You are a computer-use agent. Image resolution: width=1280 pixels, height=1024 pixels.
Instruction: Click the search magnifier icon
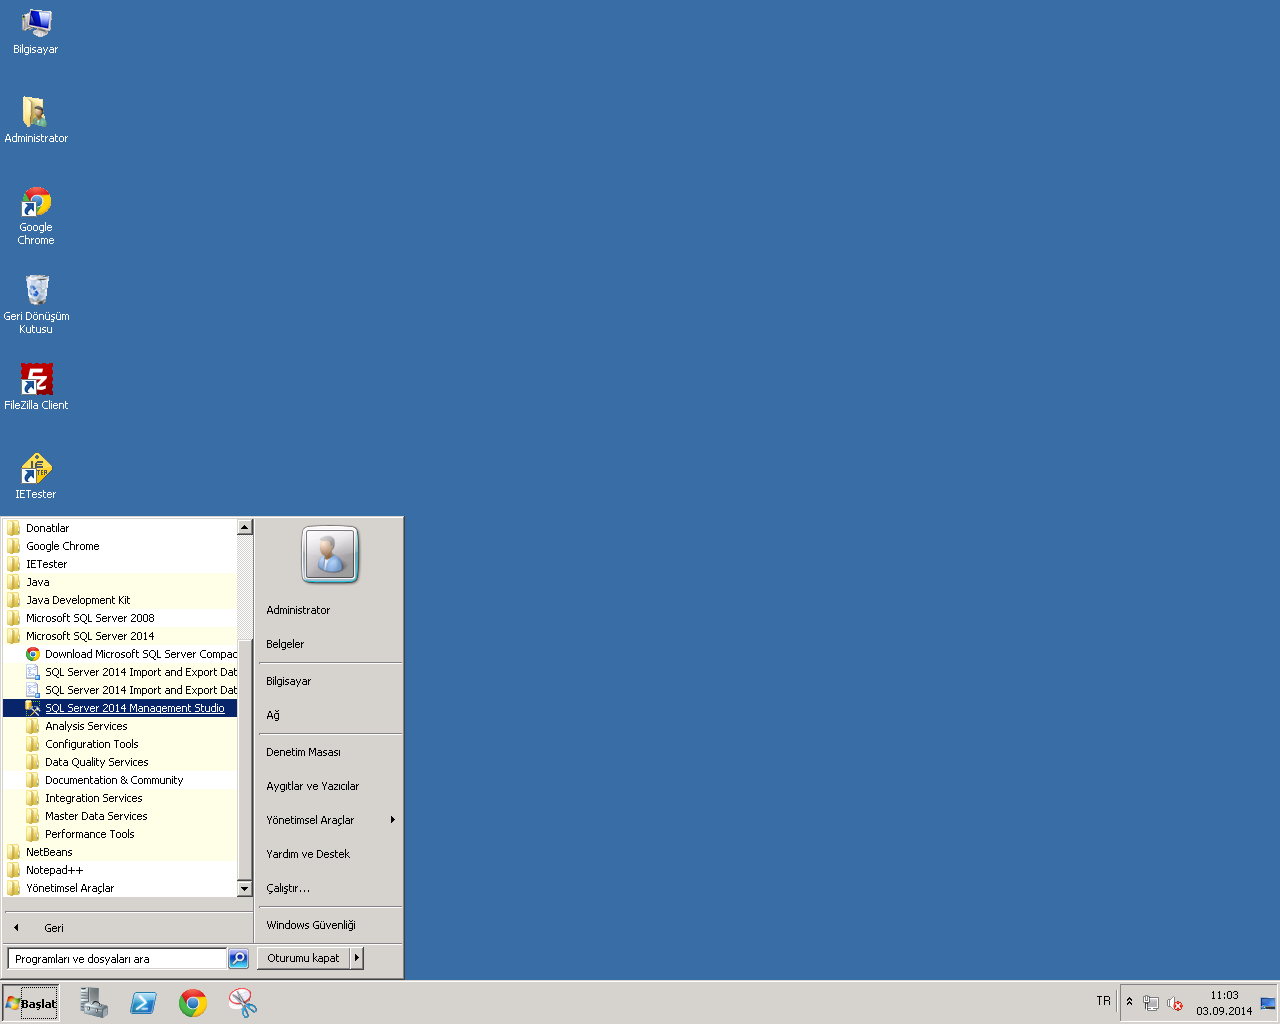238,958
